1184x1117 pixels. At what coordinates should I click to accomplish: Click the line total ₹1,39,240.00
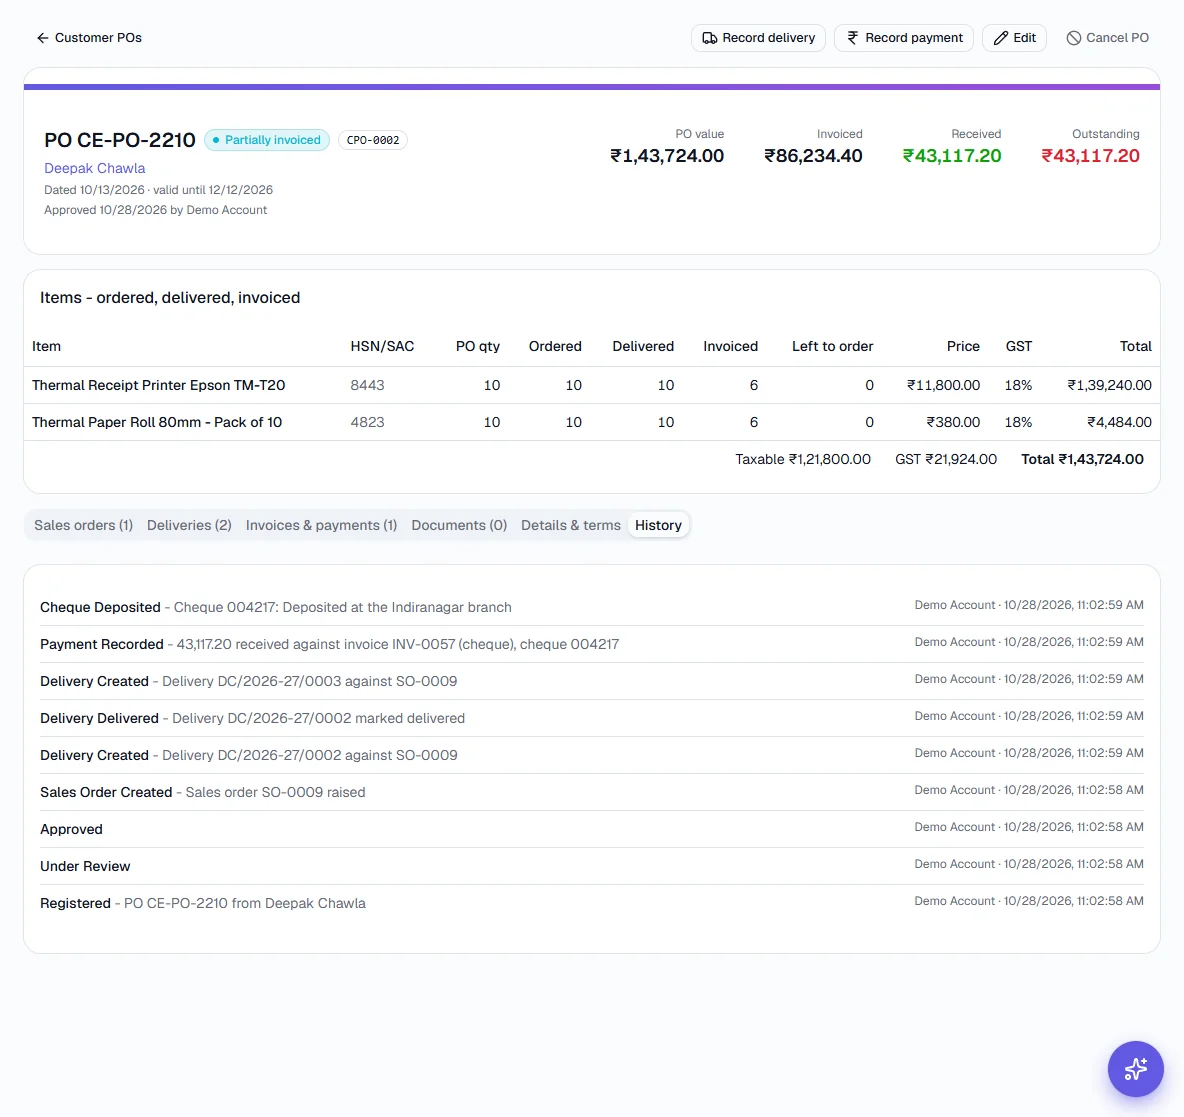point(1109,385)
